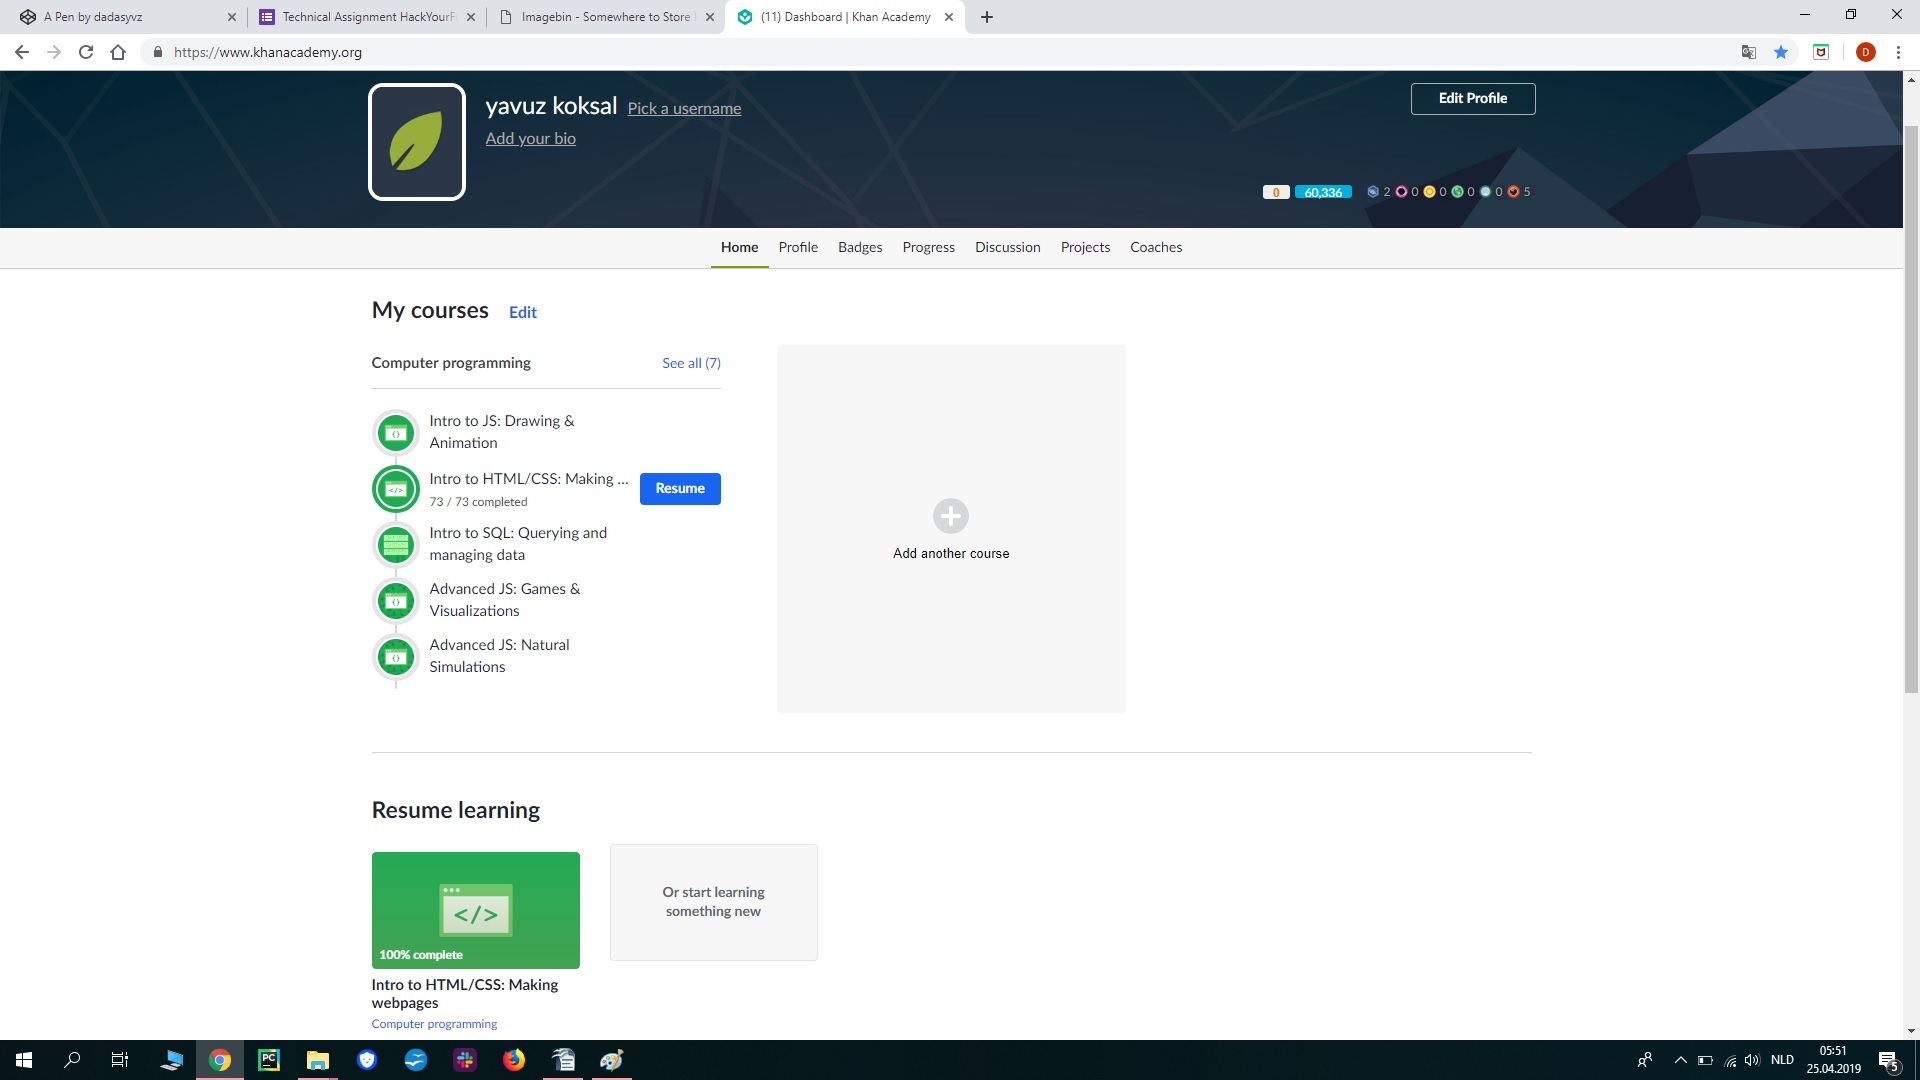Open Windows Start menu
This screenshot has width=1920, height=1080.
24,1060
